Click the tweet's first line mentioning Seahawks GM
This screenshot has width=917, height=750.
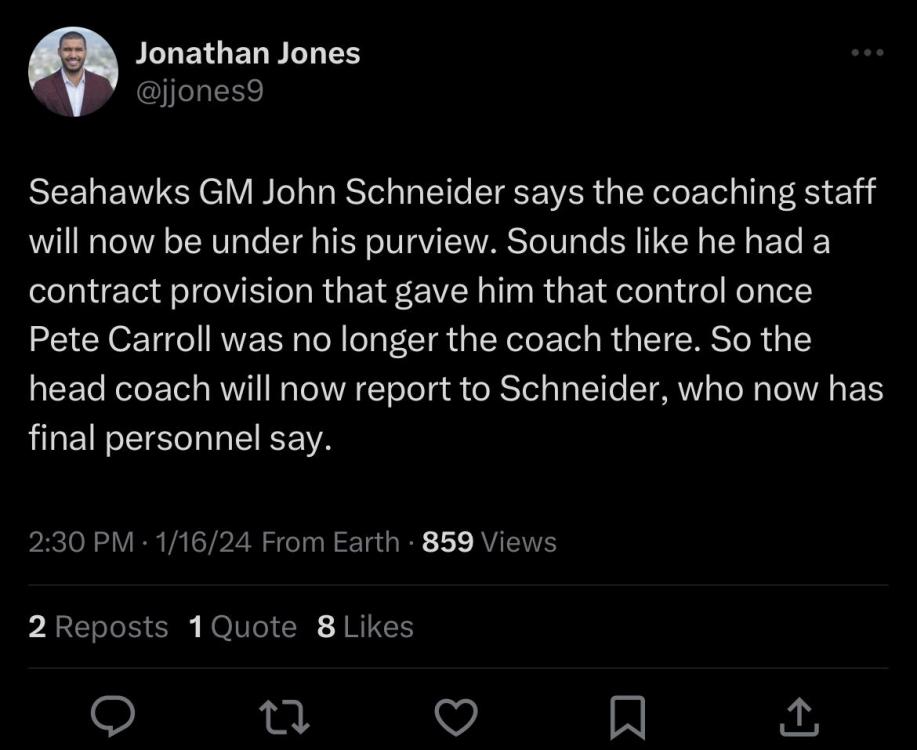click(x=451, y=193)
